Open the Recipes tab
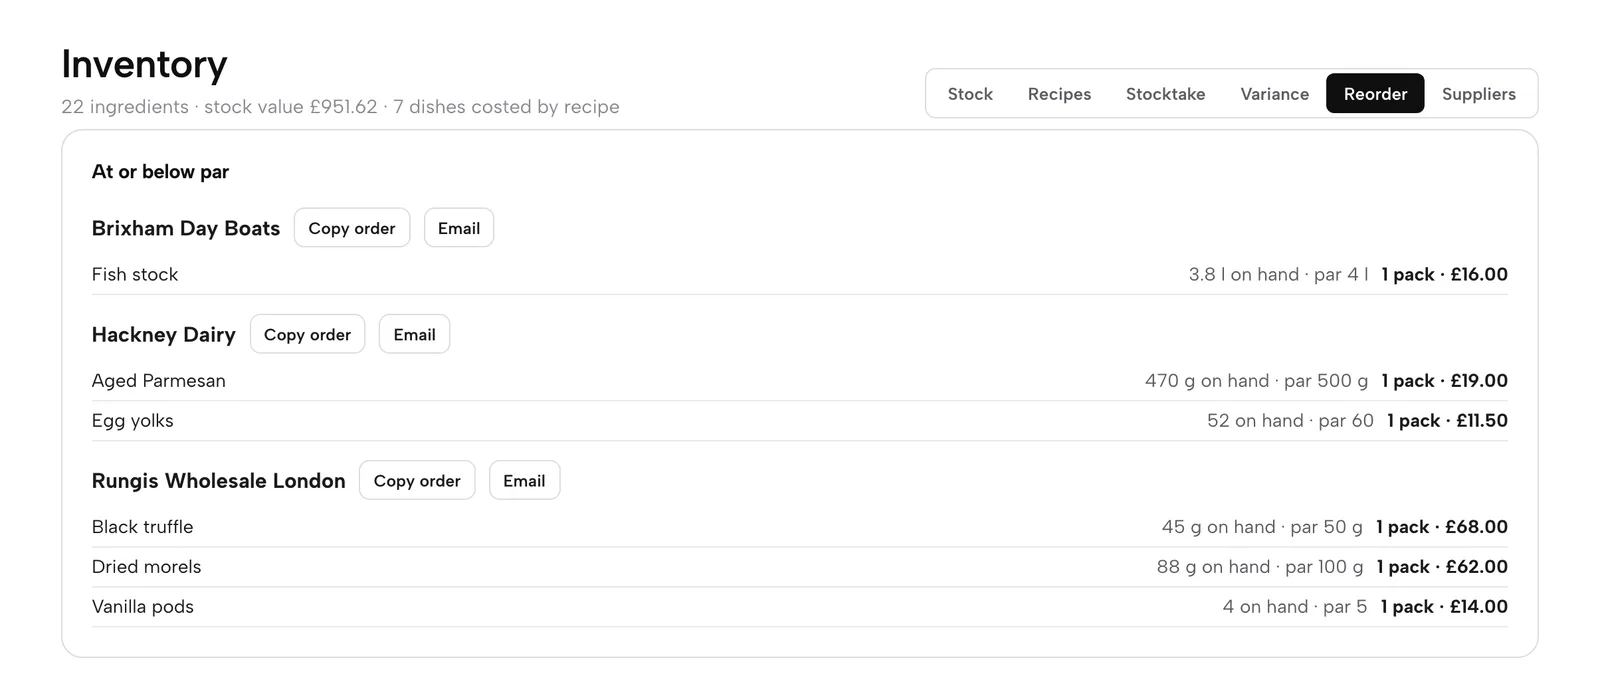The image size is (1600, 698). 1059,94
